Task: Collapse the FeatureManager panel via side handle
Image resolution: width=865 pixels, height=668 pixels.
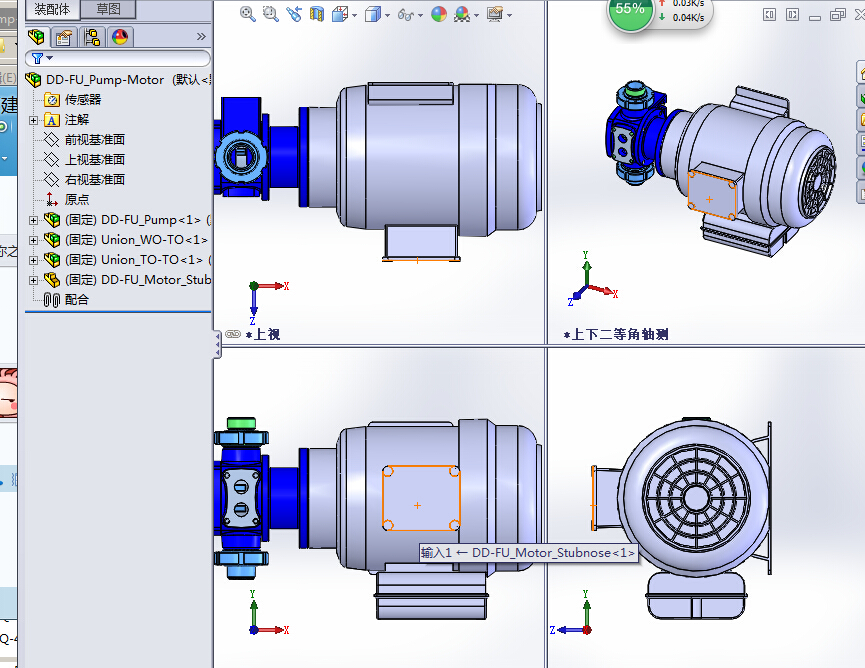Action: (217, 345)
